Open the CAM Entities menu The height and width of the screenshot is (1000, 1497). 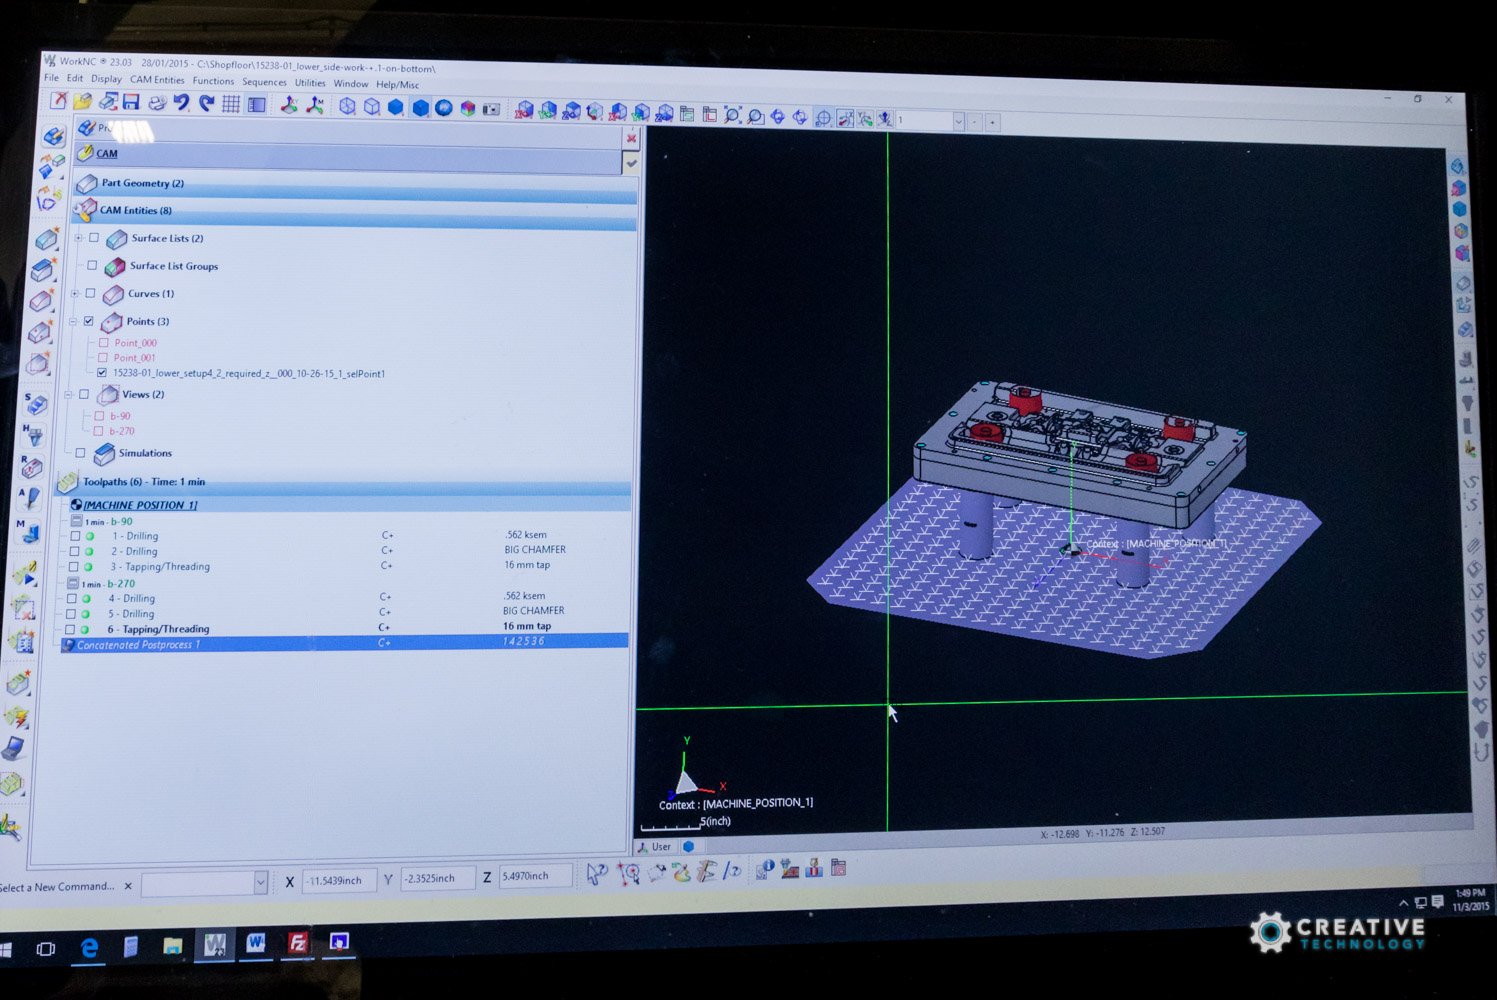pos(157,80)
